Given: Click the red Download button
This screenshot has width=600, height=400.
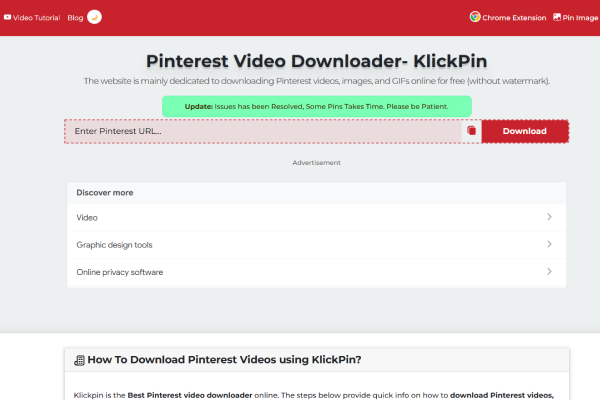Looking at the screenshot, I should (x=525, y=131).
